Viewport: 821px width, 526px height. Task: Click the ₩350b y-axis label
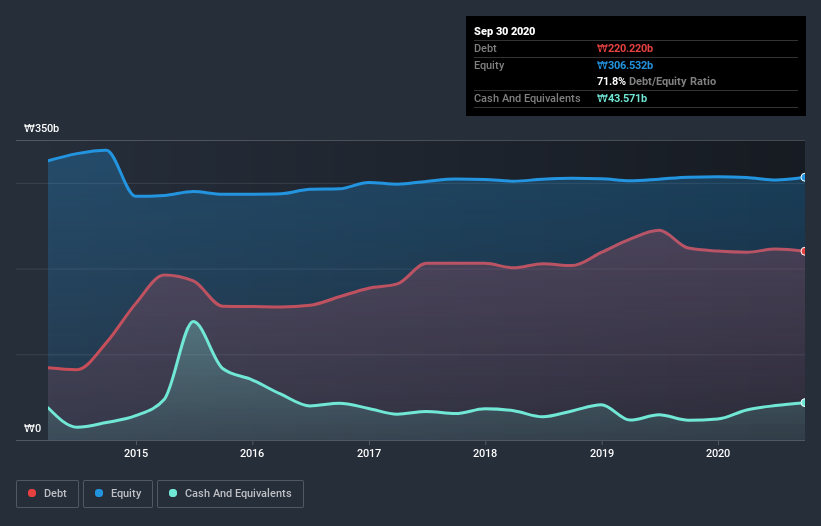pyautogui.click(x=41, y=128)
